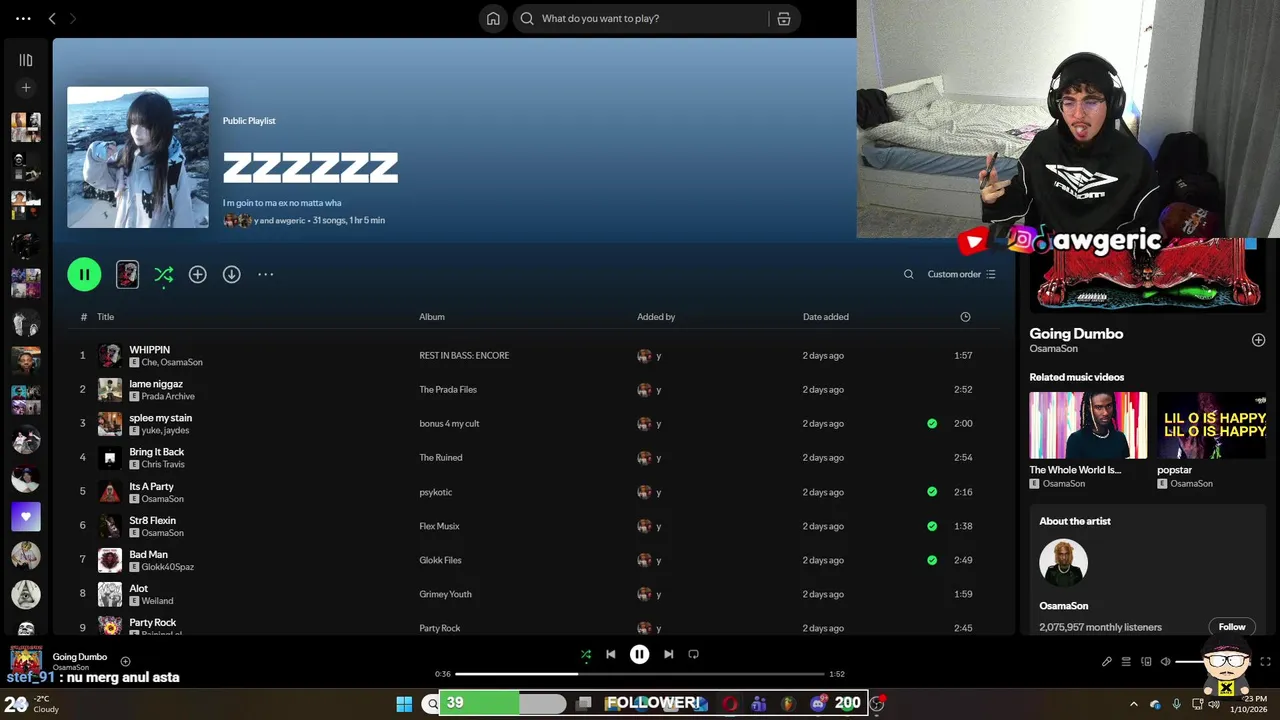
Task: Add zzzzzz playlist to Your Library
Action: point(198,274)
